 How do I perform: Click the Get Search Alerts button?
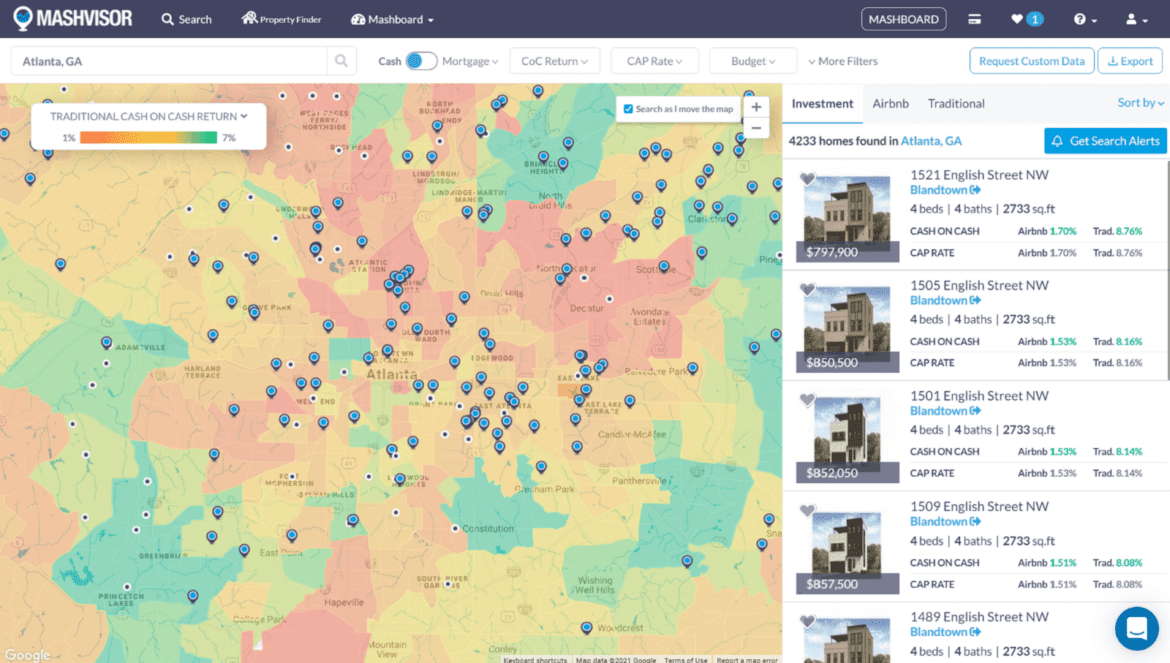coord(1105,140)
